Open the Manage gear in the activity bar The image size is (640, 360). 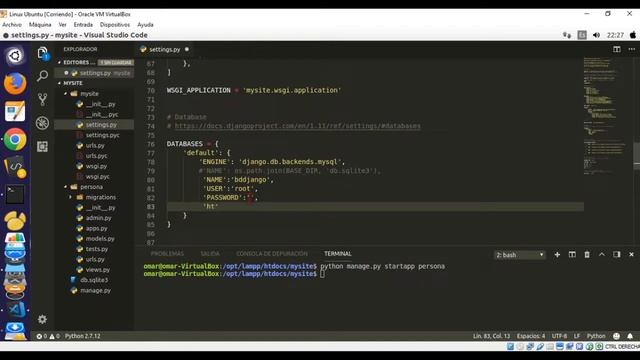point(42,319)
